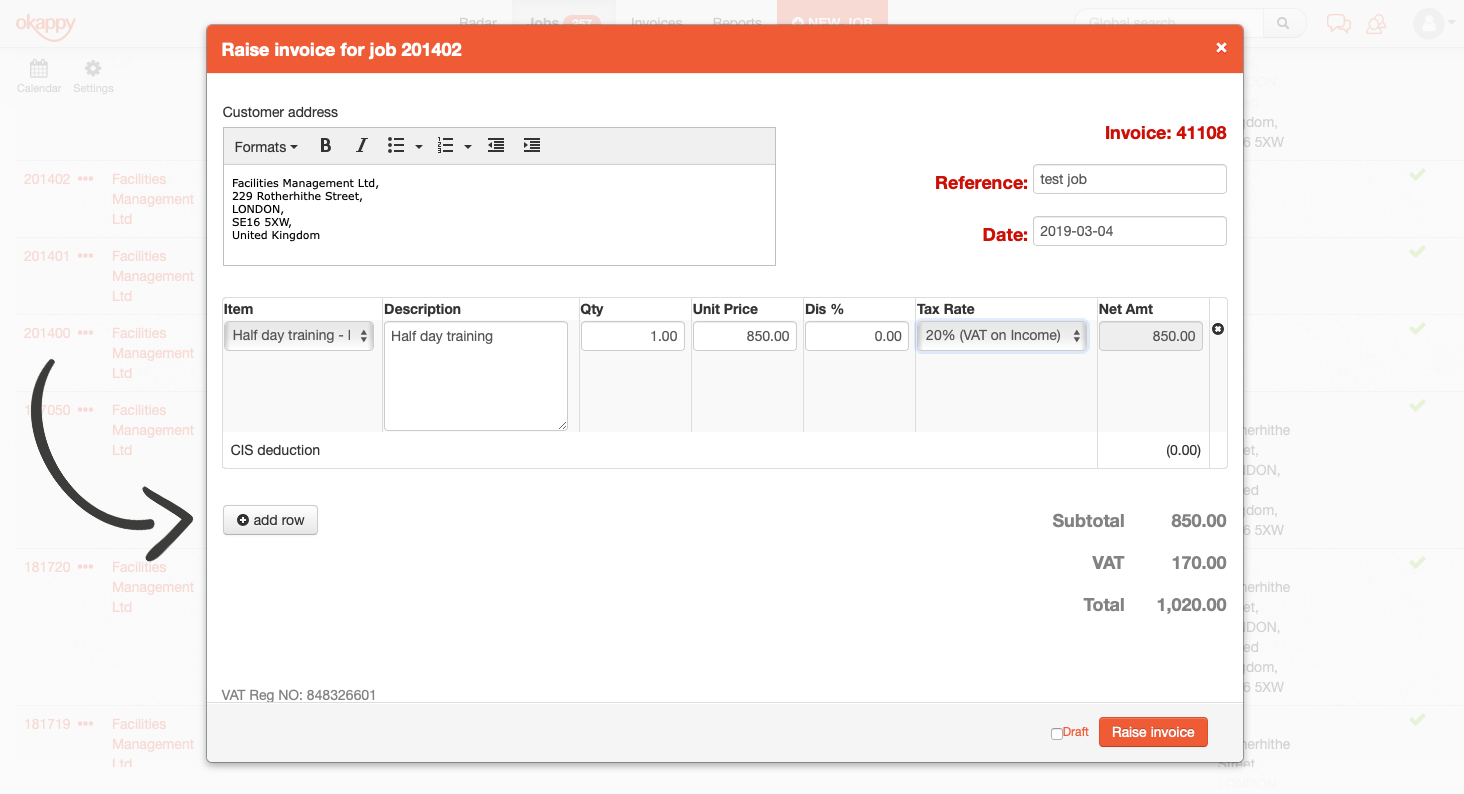
Task: Click the green checkmark on job 181720 row
Action: 1417,563
